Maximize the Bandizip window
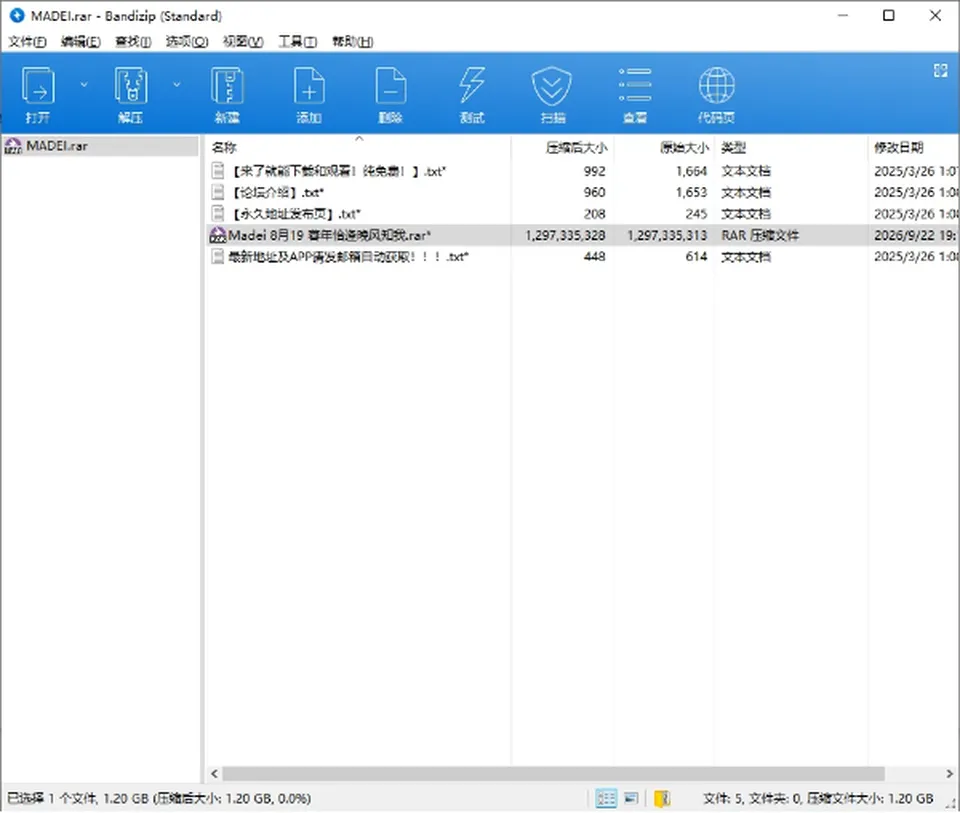960x813 pixels. pos(889,15)
